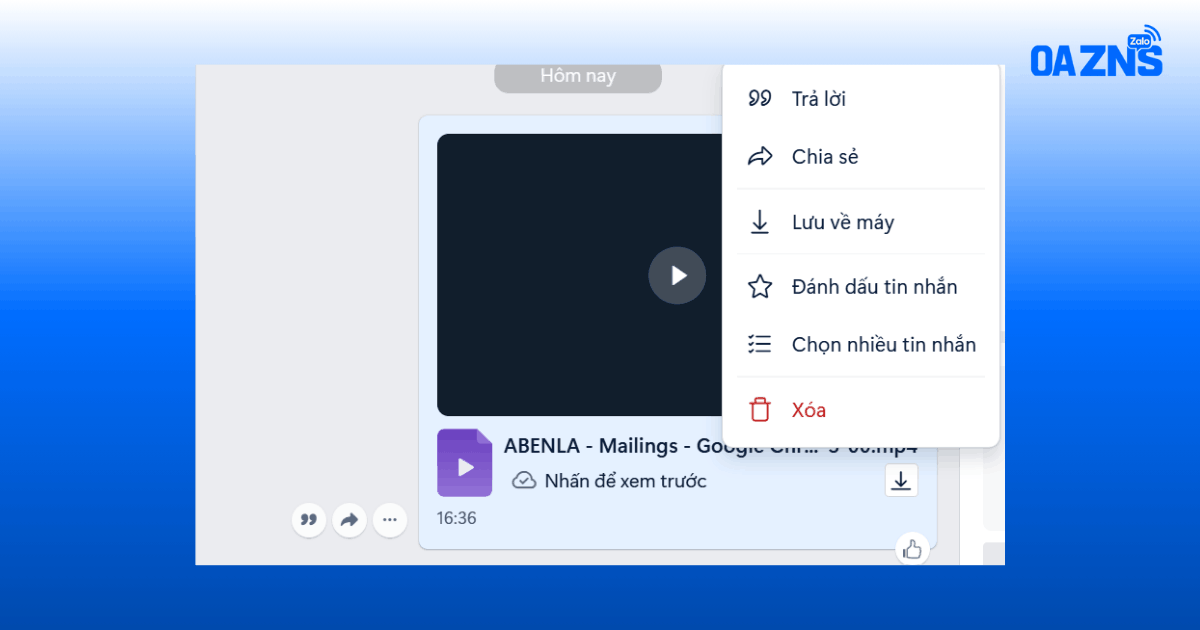Click the star icon for Đánh dấu tin nhắn
1200x630 pixels.
[760, 287]
